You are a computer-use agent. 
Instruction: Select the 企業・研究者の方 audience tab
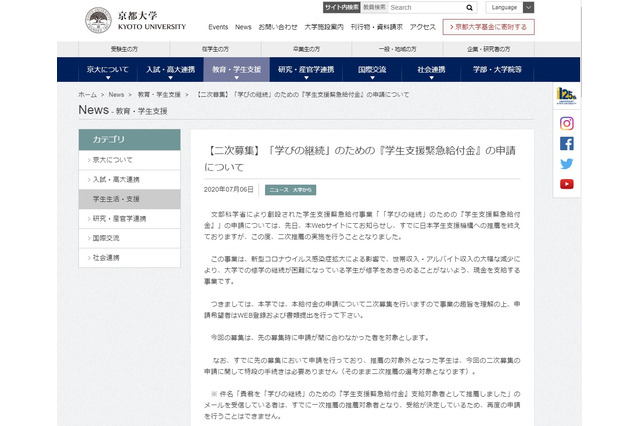pos(489,49)
